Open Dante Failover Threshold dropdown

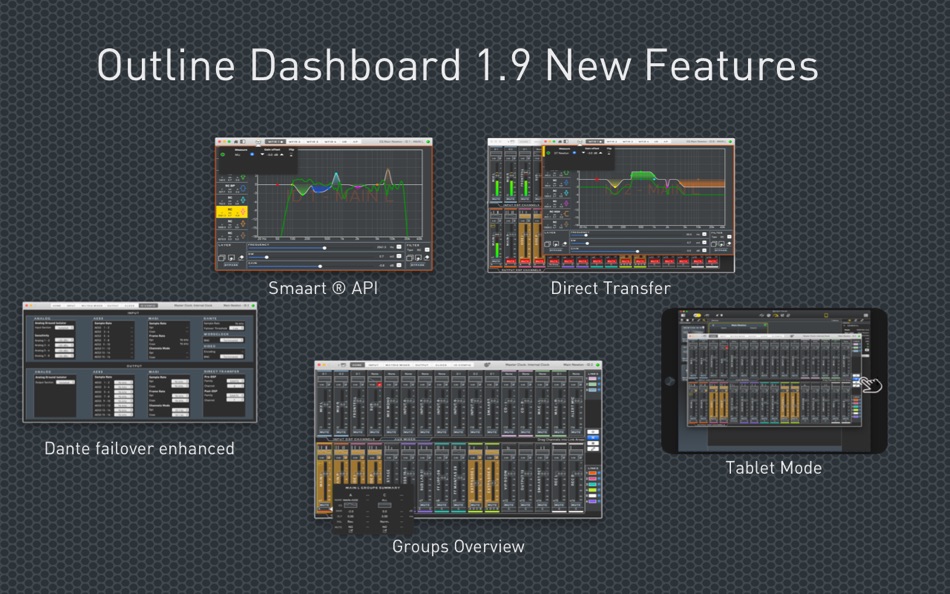click(x=236, y=328)
